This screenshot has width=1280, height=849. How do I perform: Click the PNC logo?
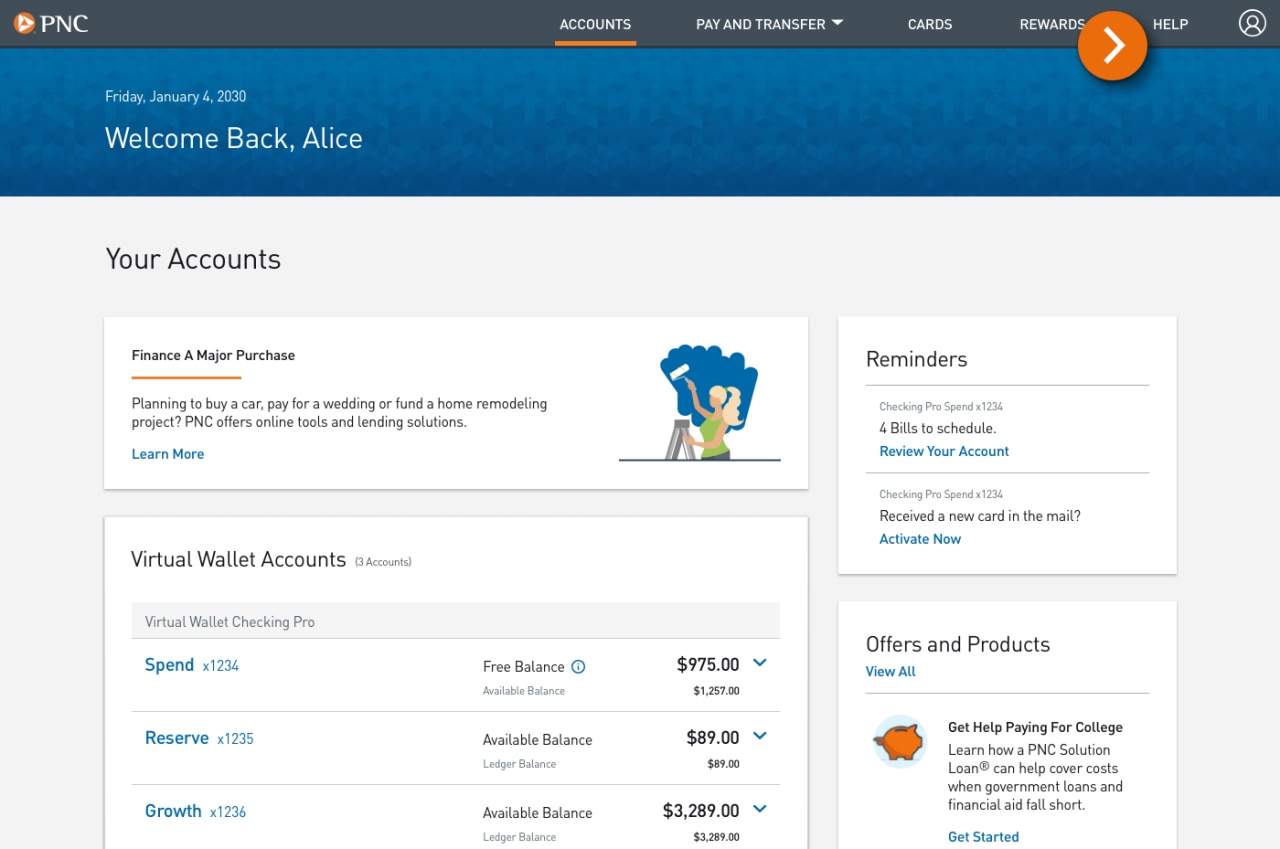coord(51,23)
